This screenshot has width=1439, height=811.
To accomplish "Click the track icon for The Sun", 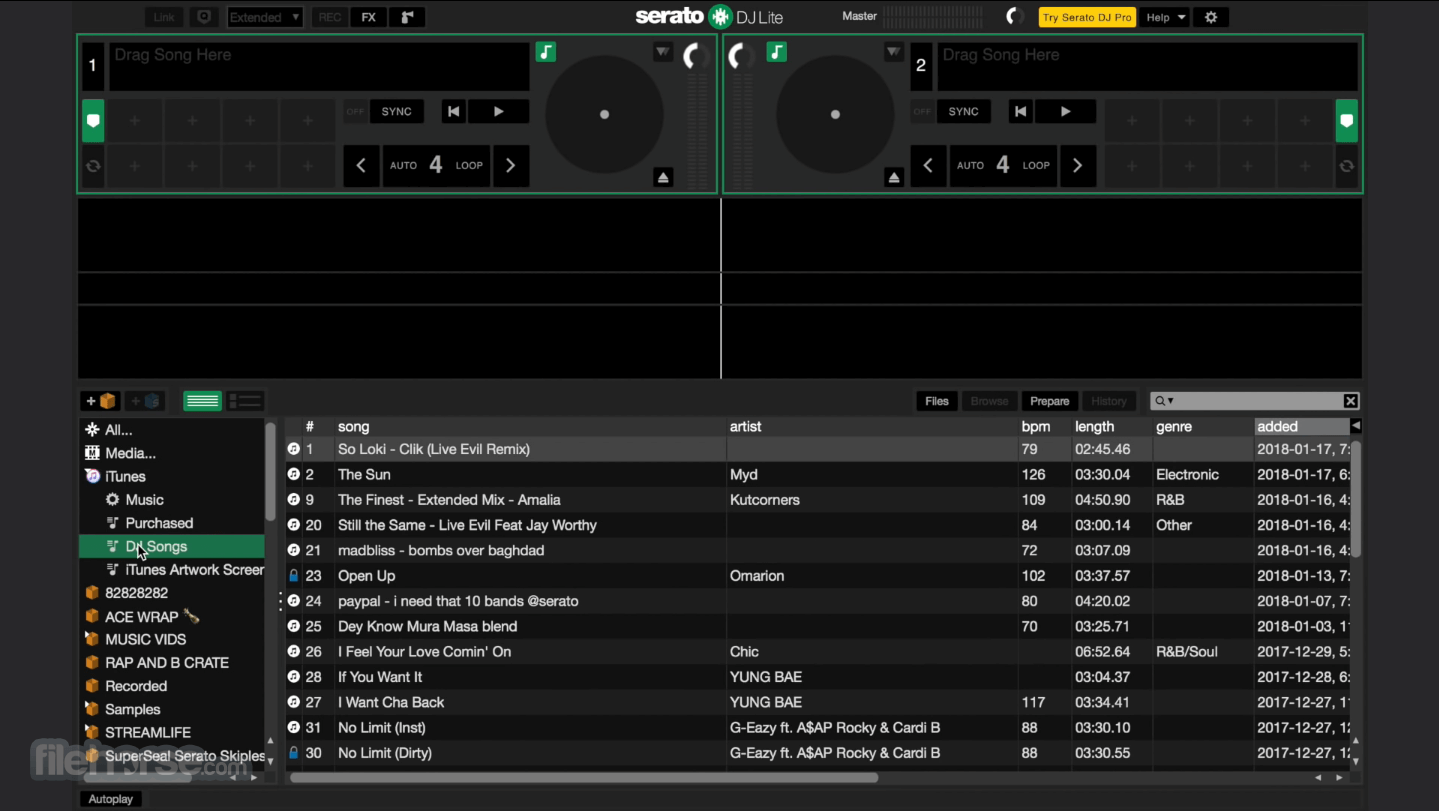I will click(294, 474).
